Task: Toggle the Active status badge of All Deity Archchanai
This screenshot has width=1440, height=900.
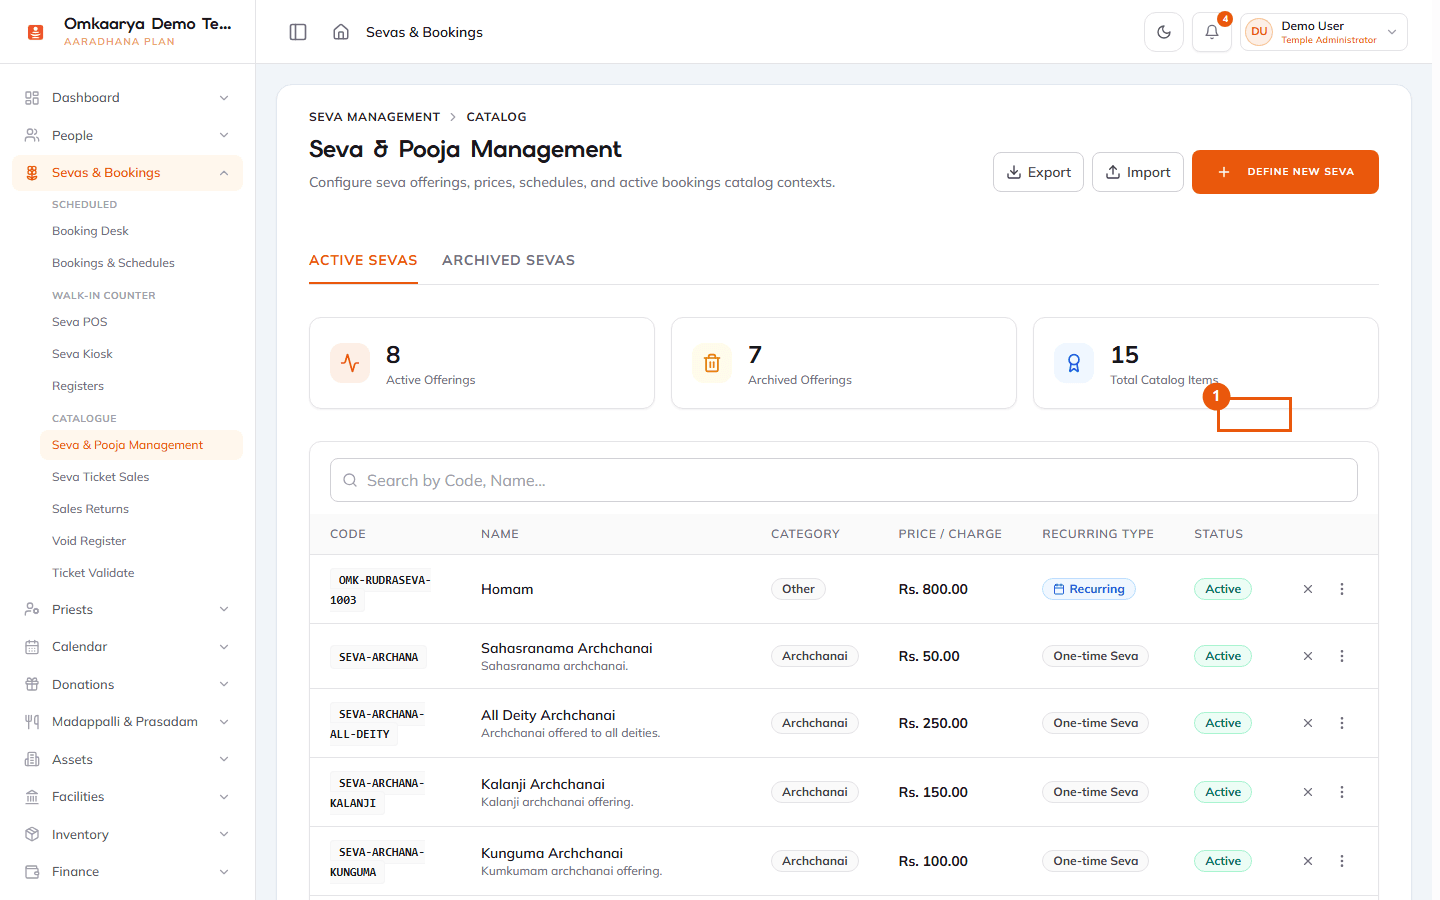Action: tap(1223, 723)
